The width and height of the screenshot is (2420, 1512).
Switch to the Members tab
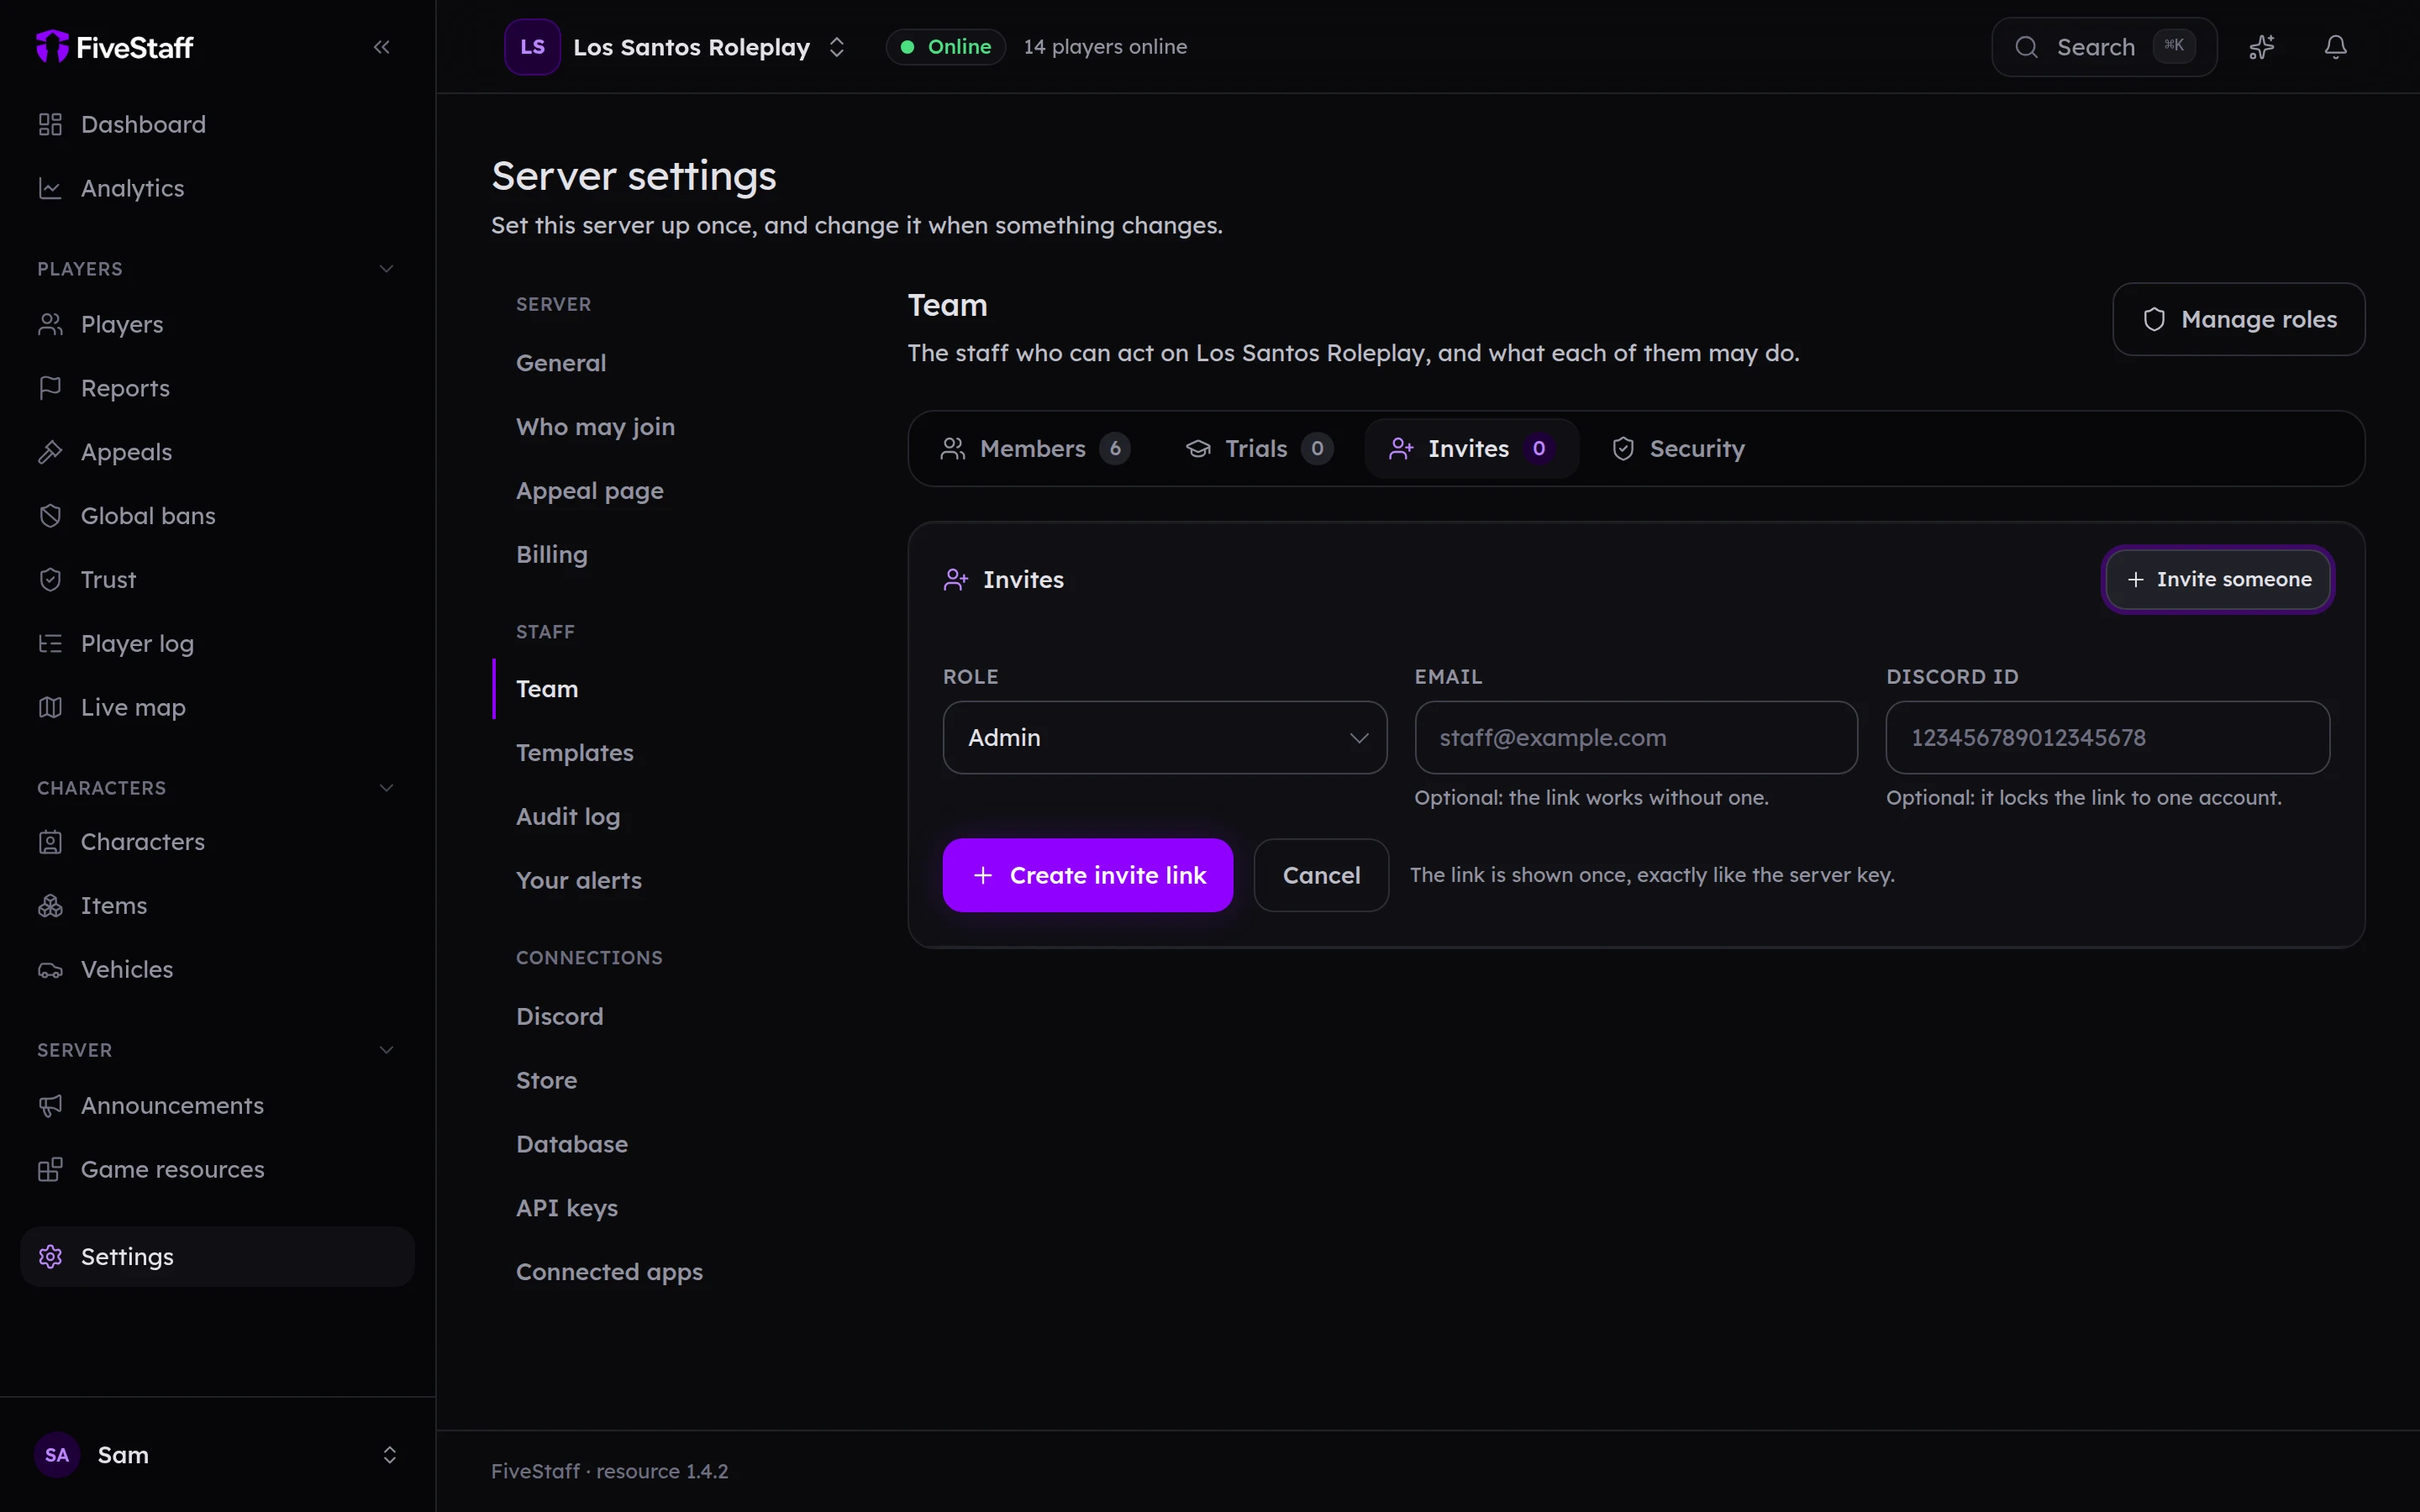coord(1034,449)
